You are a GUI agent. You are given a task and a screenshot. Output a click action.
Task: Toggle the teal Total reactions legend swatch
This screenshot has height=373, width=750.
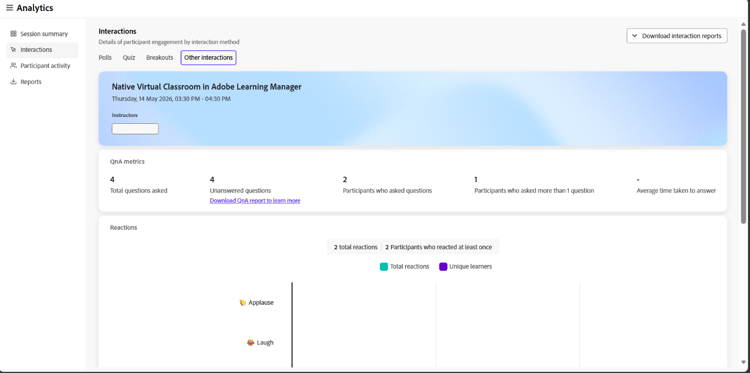coord(384,266)
